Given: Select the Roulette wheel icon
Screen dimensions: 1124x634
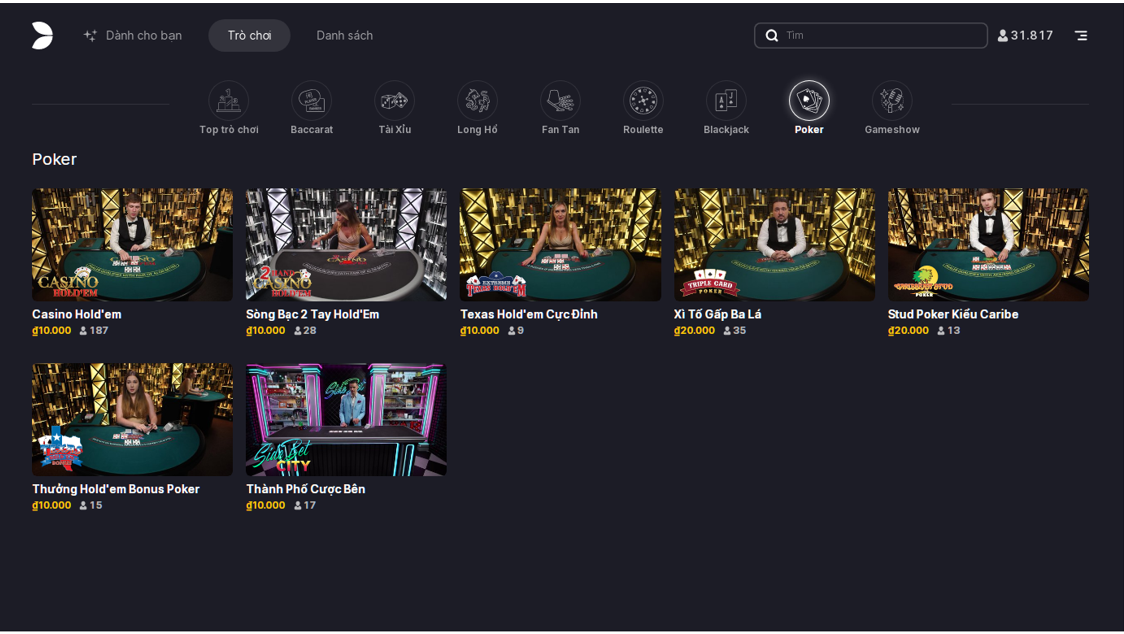Looking at the screenshot, I should pos(643,101).
